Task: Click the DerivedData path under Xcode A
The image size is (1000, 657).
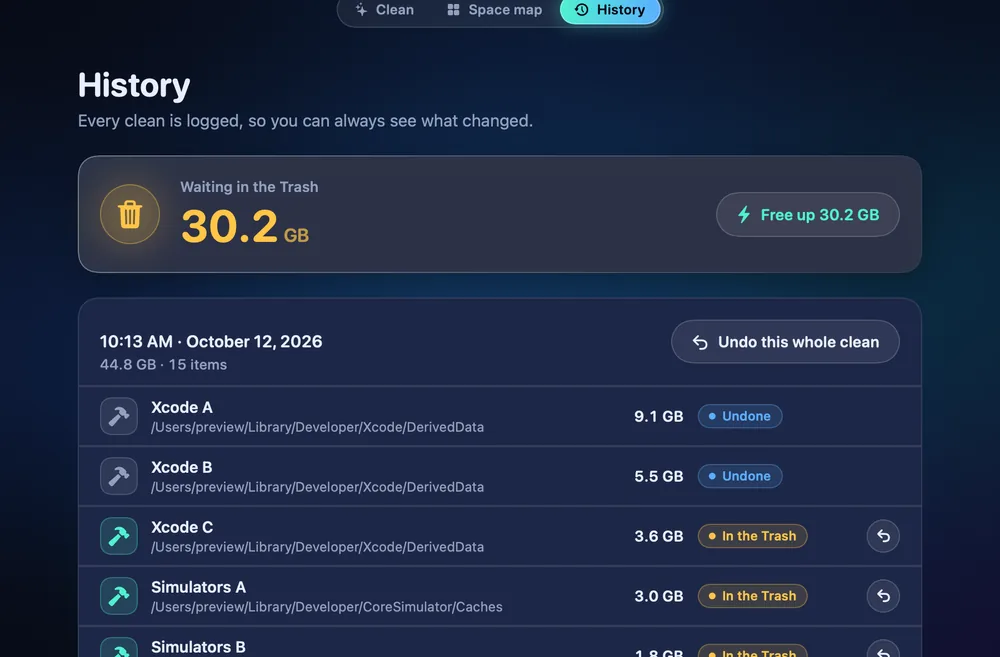Action: [318, 427]
